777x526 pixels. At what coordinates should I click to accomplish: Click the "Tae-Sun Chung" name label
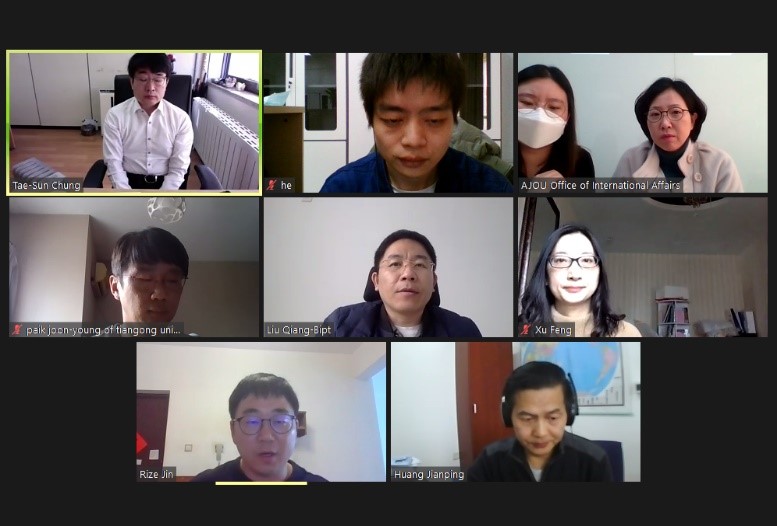pyautogui.click(x=47, y=185)
